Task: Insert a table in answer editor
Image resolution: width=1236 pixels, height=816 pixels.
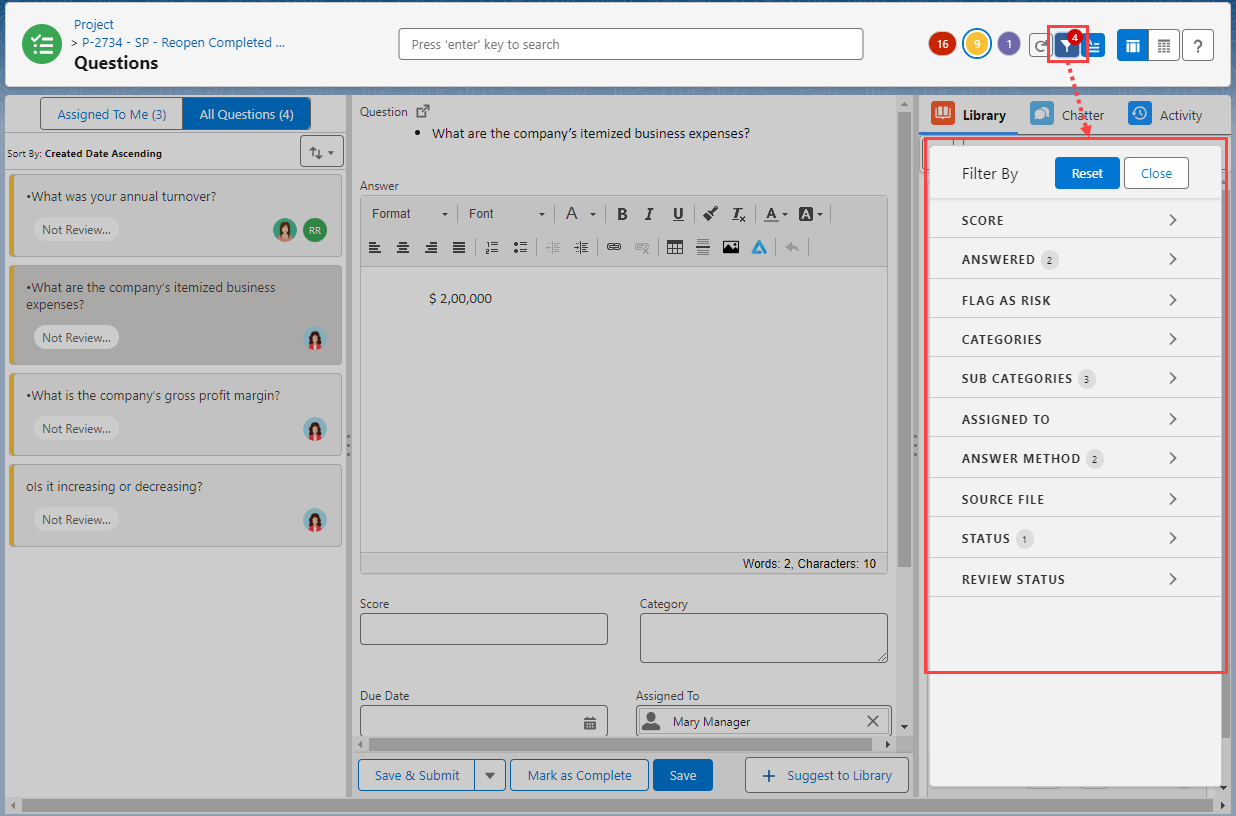Action: coord(675,247)
